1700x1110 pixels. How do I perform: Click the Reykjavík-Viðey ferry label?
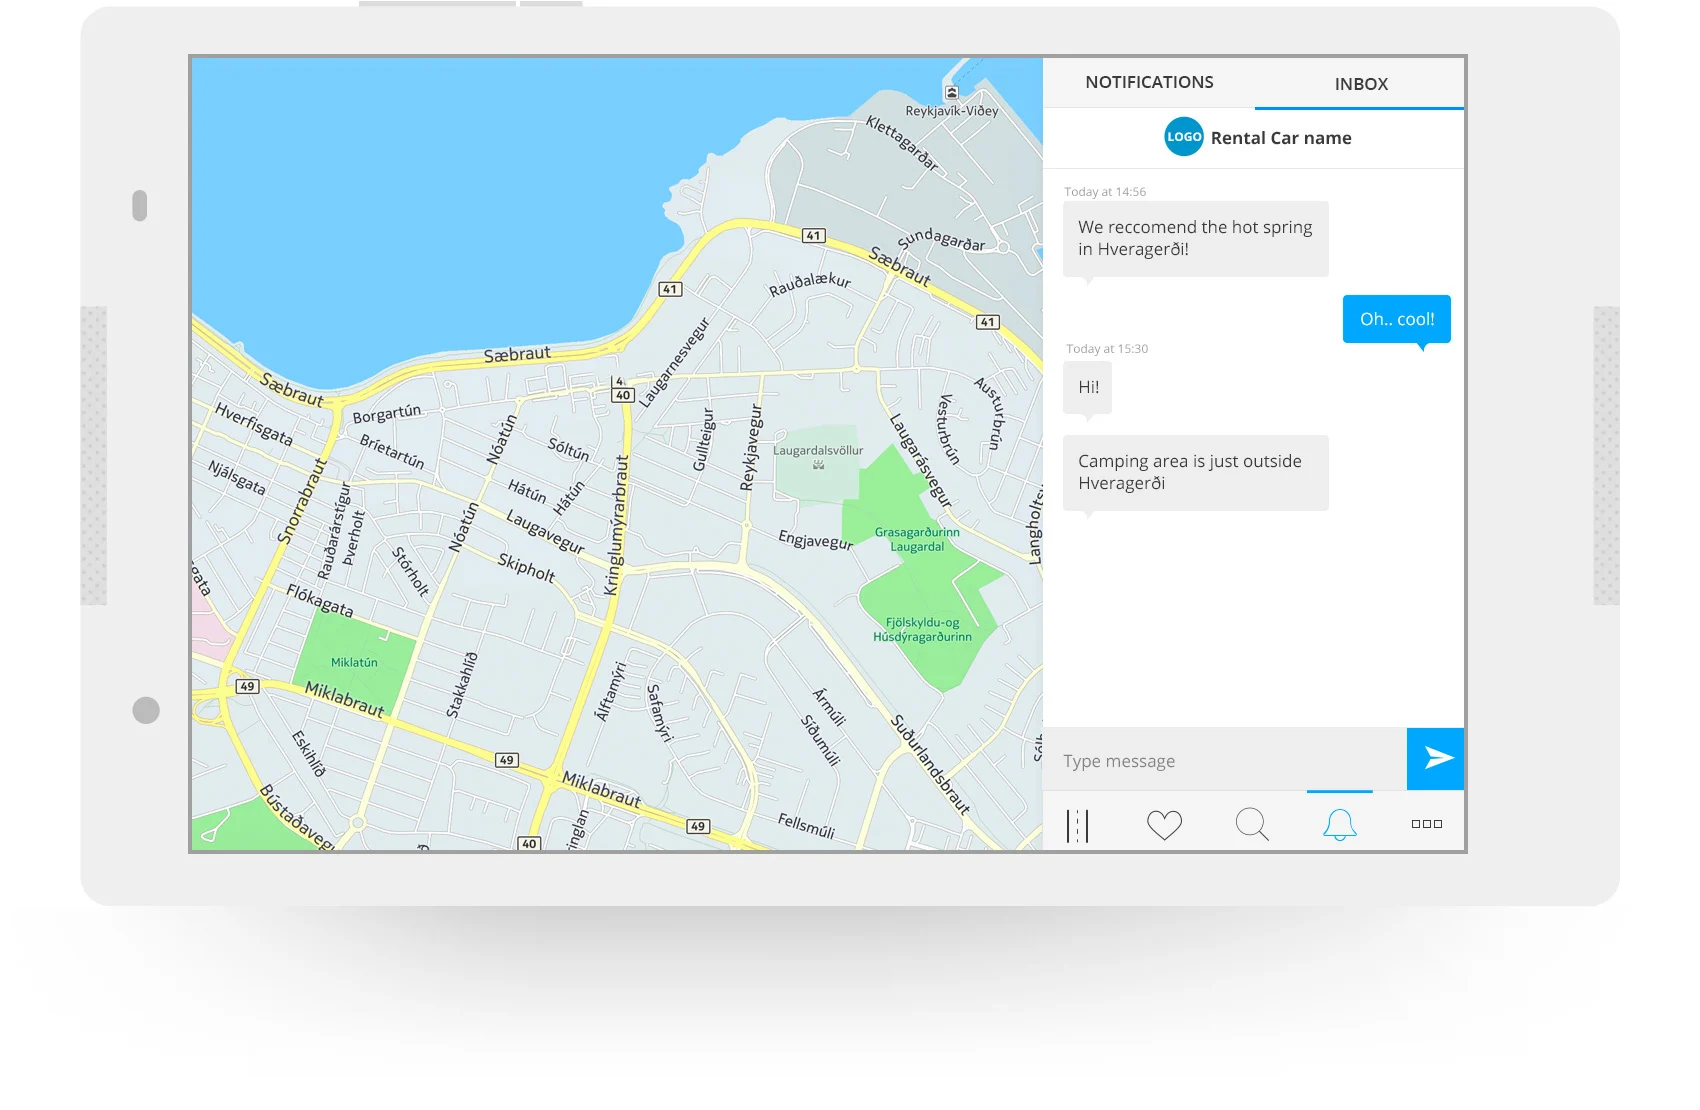(x=952, y=111)
